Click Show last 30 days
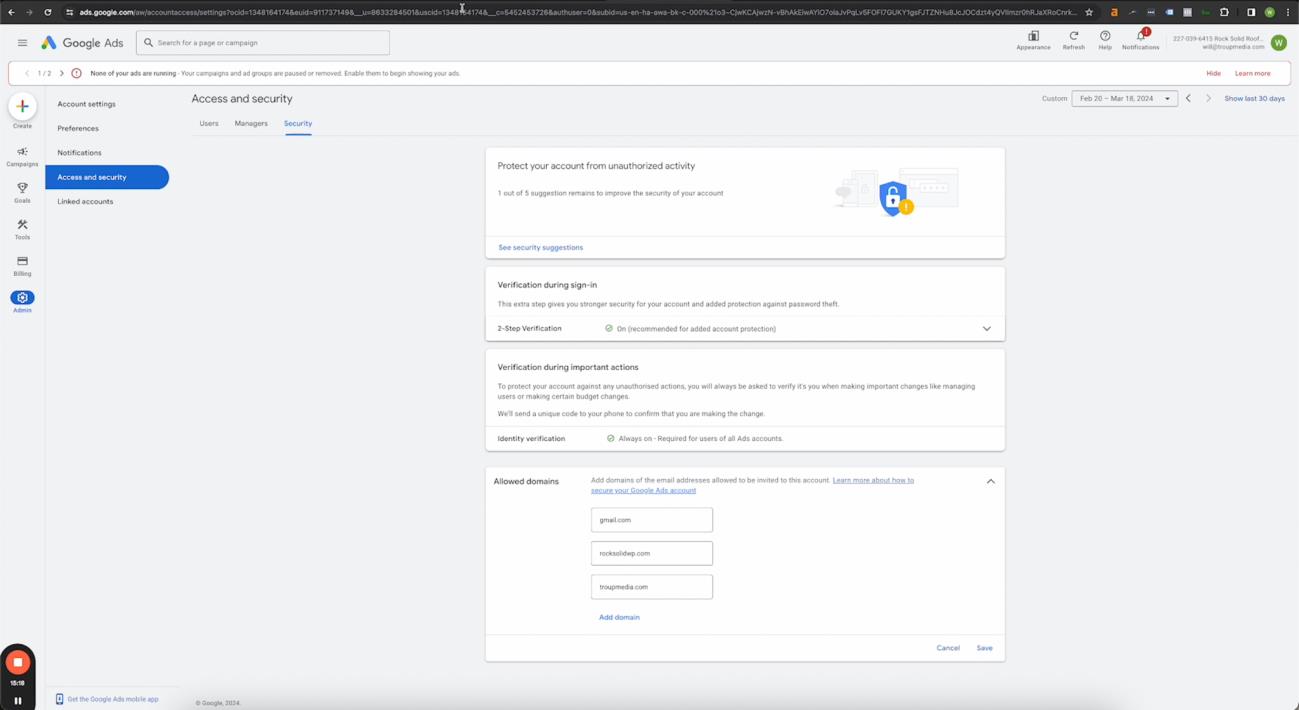This screenshot has height=710, width=1299. point(1254,99)
